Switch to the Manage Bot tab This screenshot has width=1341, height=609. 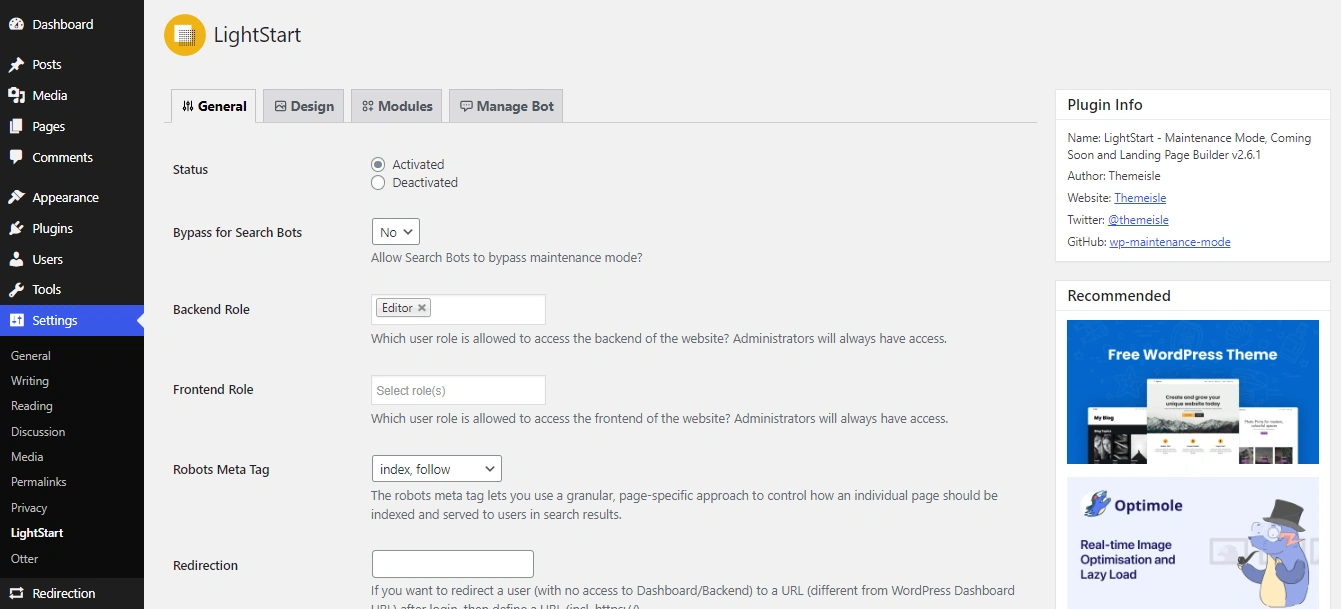pyautogui.click(x=506, y=106)
